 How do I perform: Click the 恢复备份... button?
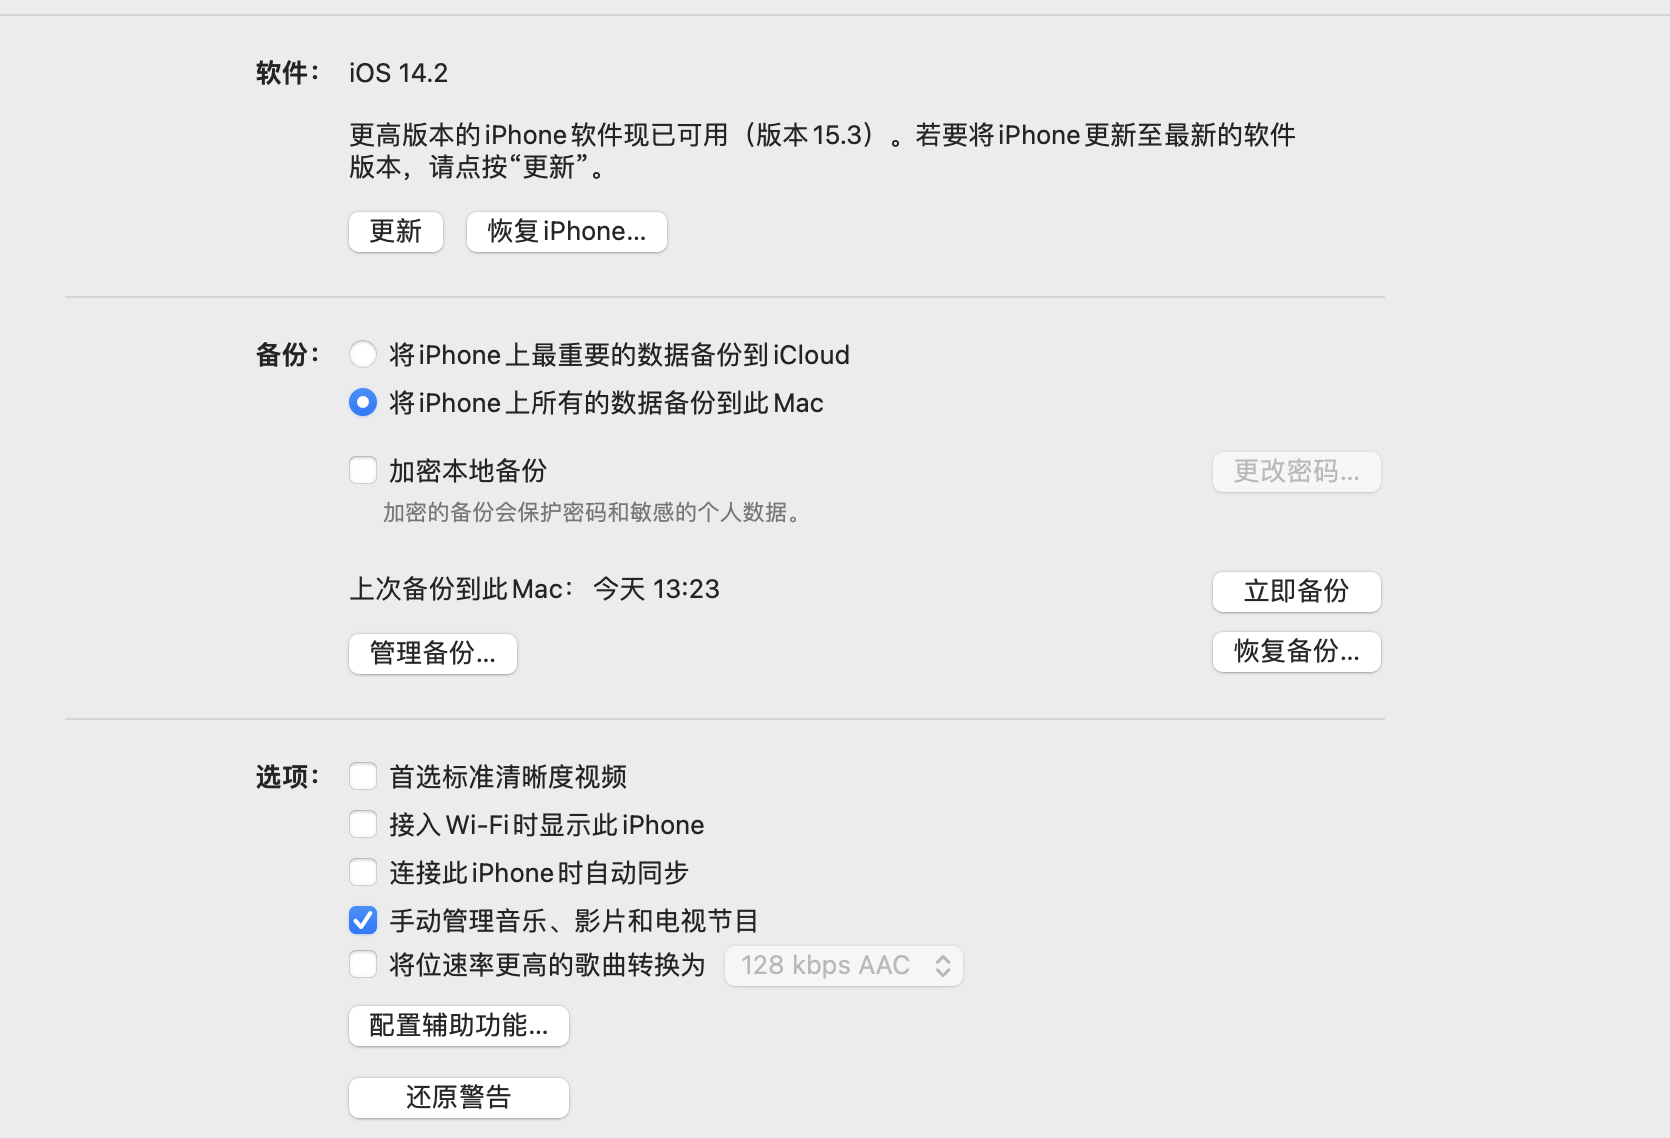(x=1296, y=652)
